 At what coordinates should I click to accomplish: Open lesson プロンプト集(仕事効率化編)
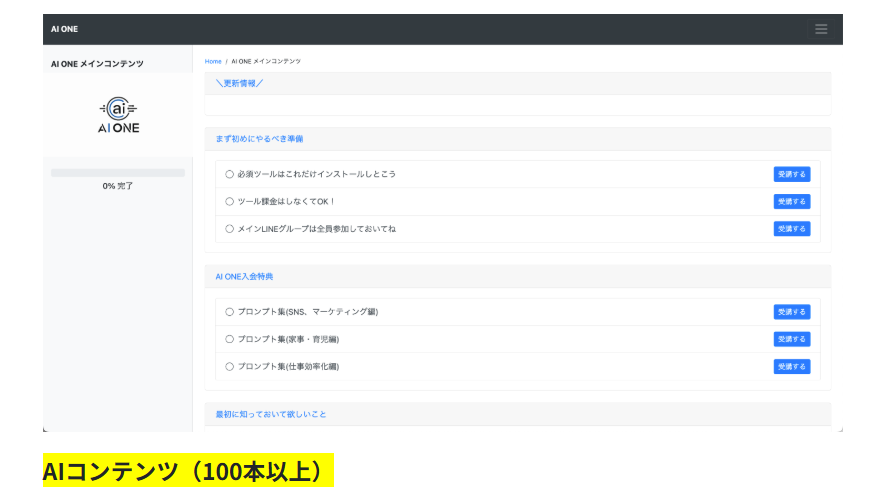(288, 366)
